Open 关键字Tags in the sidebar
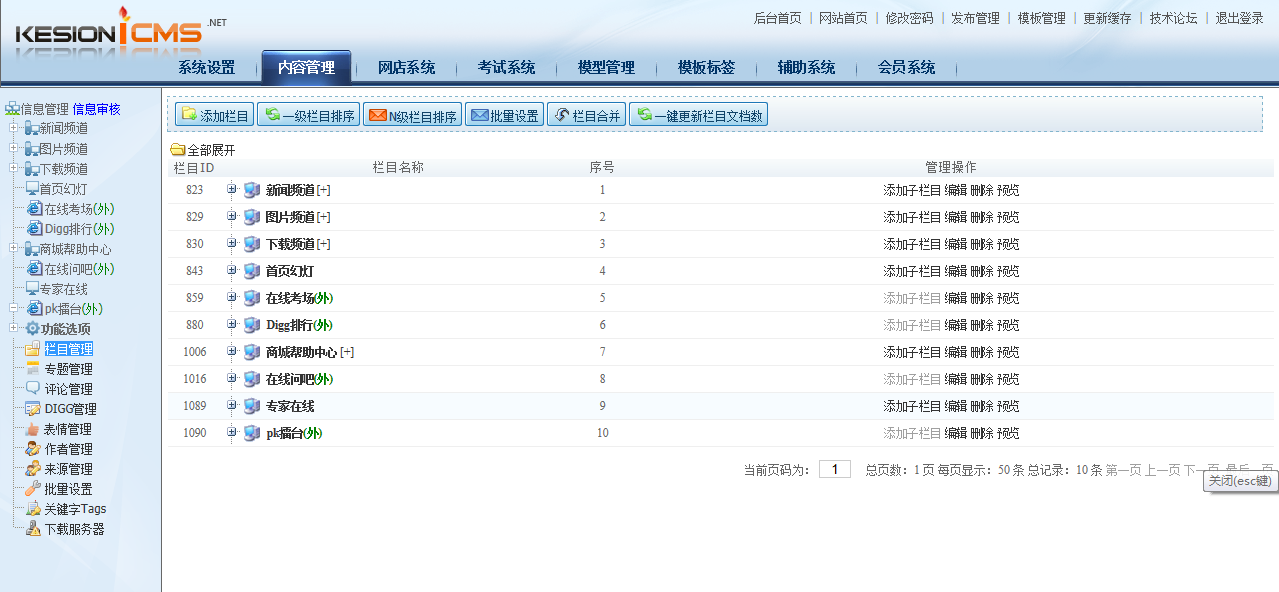 (x=74, y=509)
